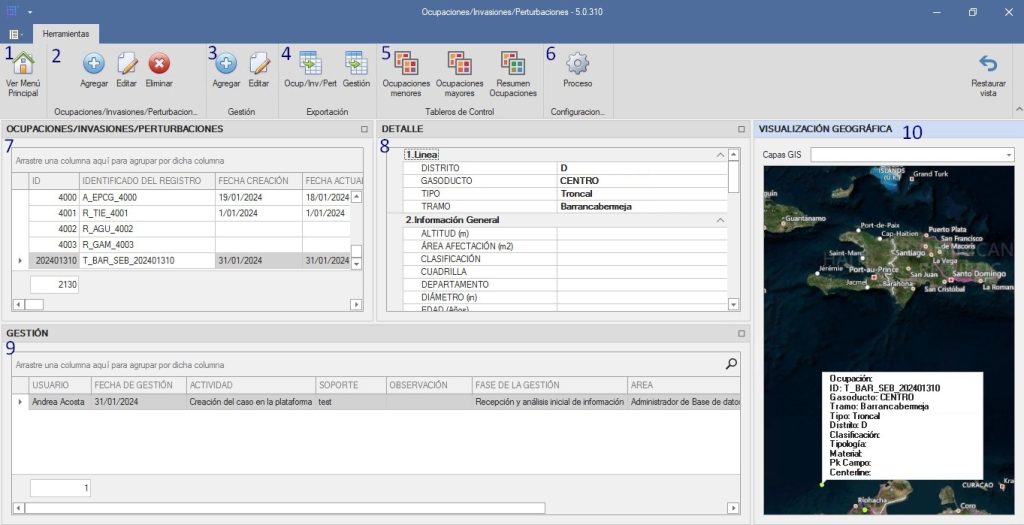The height and width of the screenshot is (525, 1024).
Task: Open Ocupaciones menores dashboard
Action: (406, 65)
